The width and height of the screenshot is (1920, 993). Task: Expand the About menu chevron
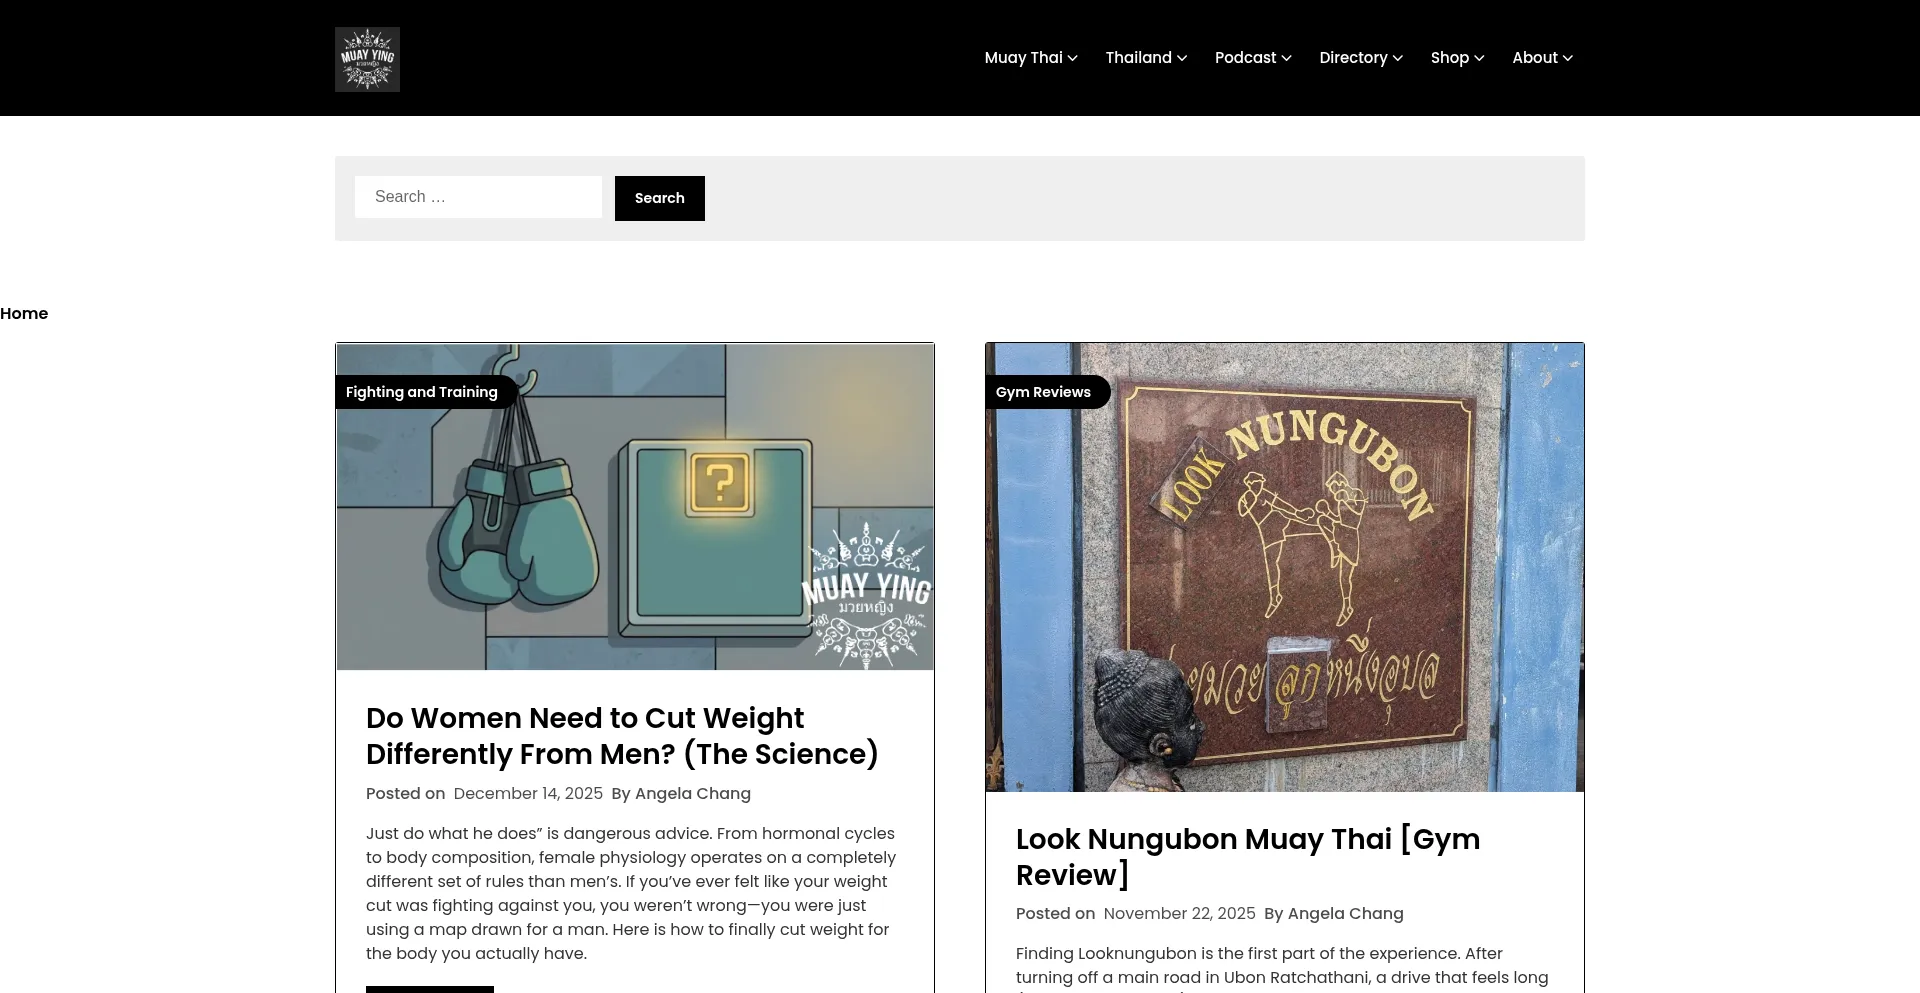[1568, 58]
